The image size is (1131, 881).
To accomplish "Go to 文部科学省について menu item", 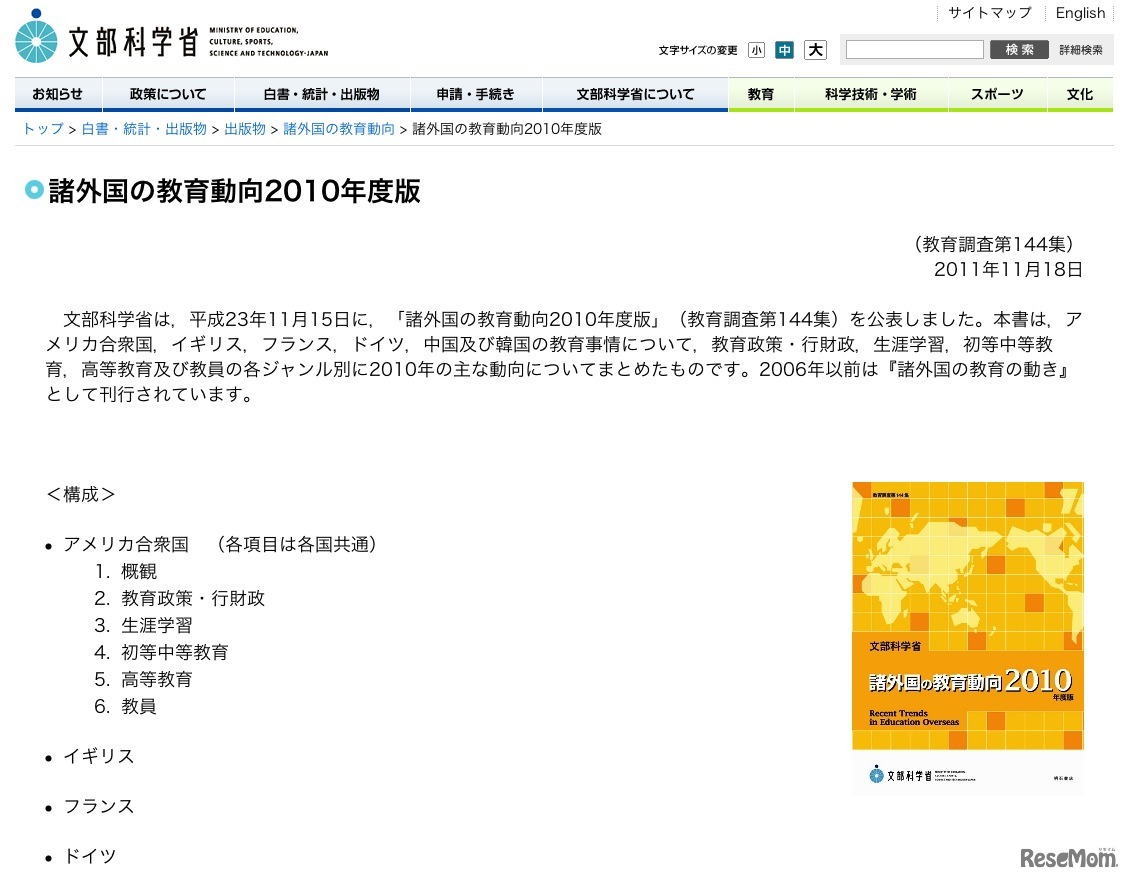I will (635, 94).
